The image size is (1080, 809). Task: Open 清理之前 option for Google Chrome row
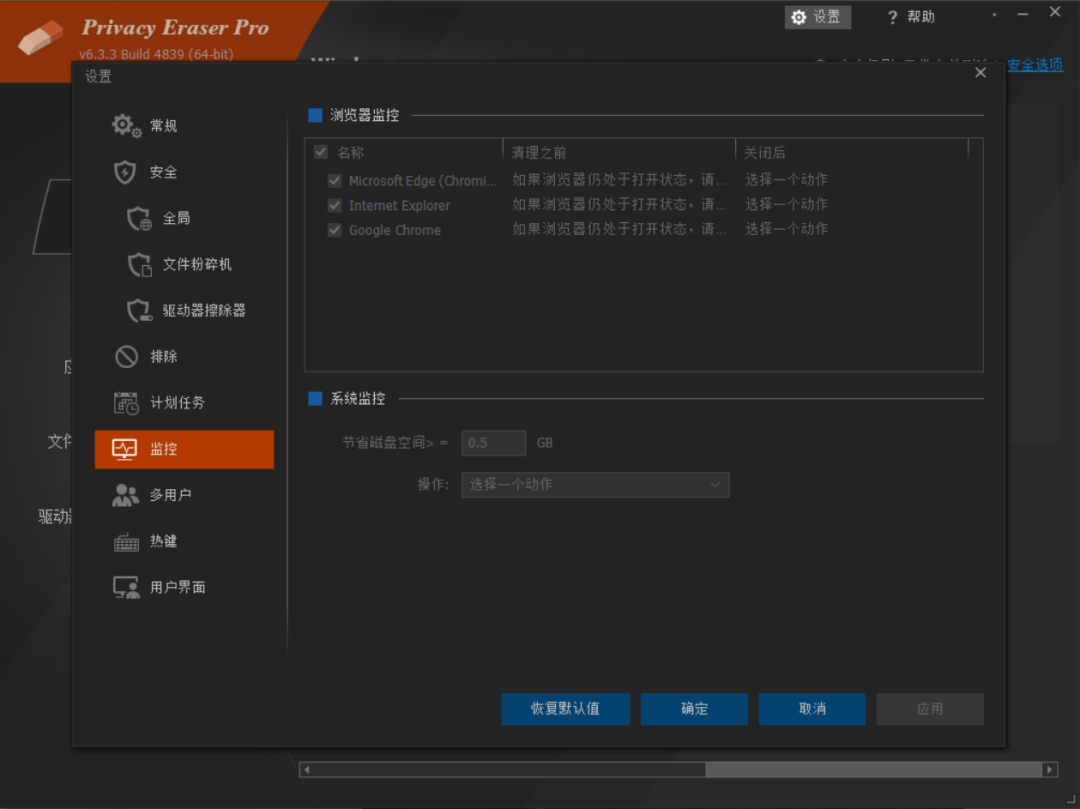click(619, 229)
